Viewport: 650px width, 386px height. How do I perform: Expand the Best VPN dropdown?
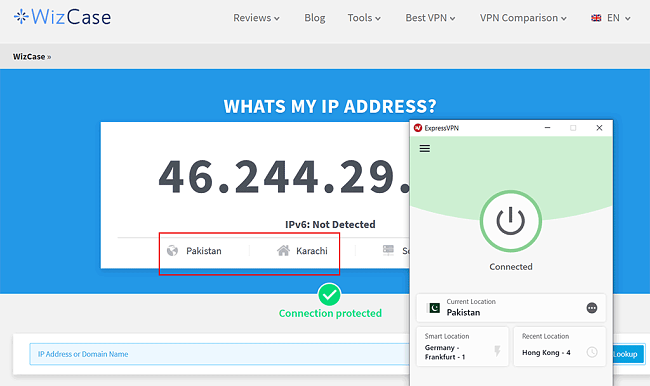click(430, 18)
